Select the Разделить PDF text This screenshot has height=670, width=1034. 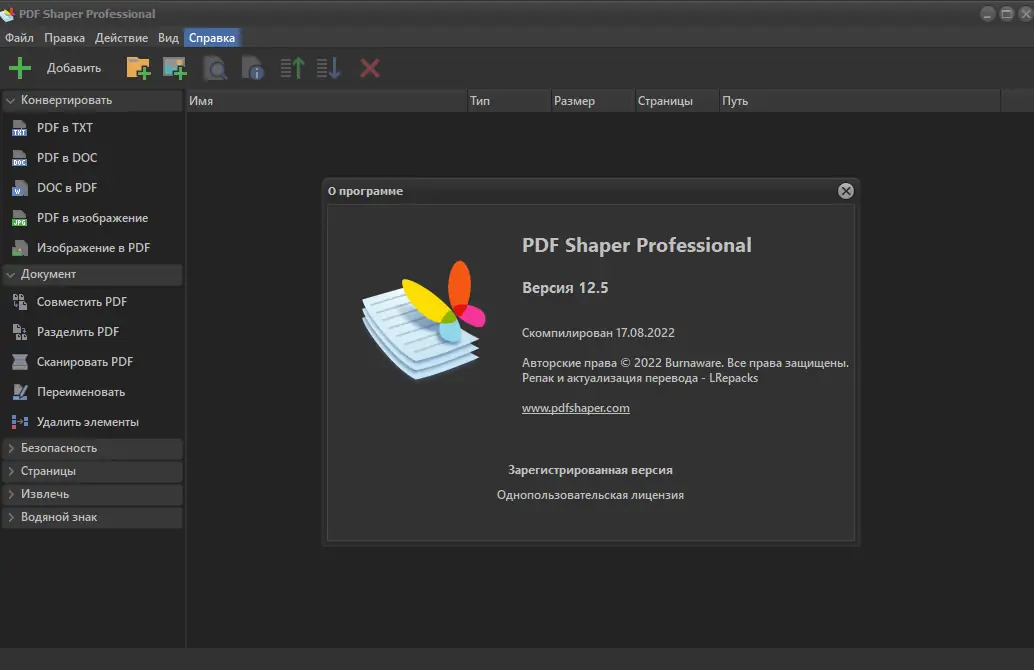click(x=78, y=332)
